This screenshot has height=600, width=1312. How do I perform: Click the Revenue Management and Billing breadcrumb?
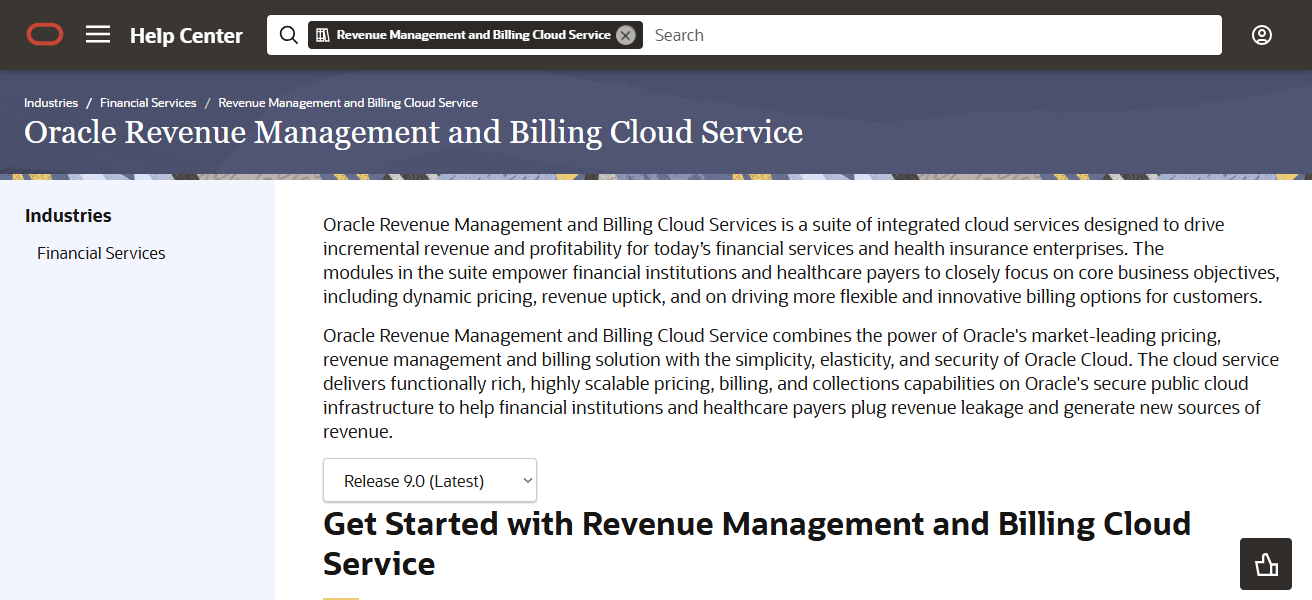(x=347, y=102)
